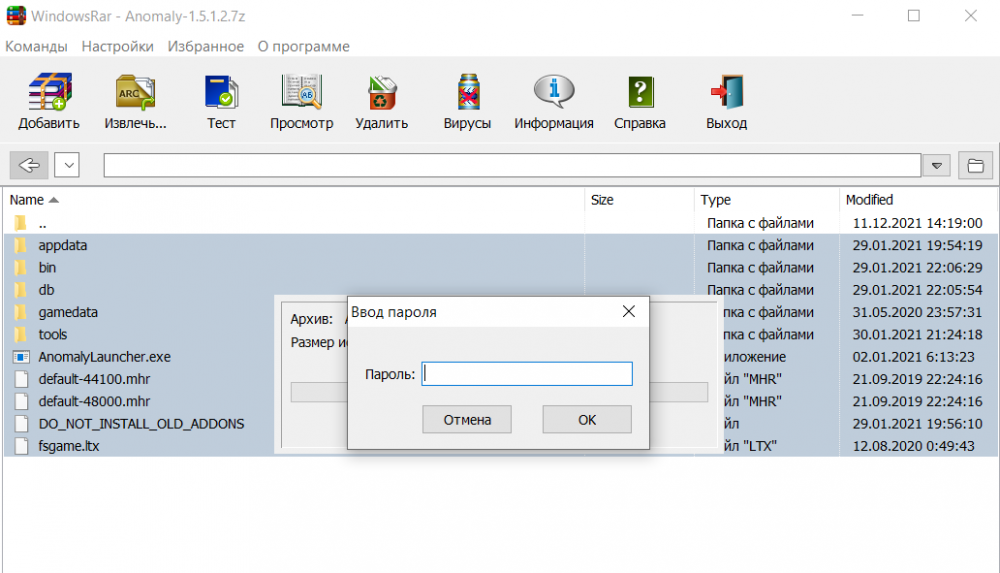Click the default-44100.mhr file icon

point(21,379)
